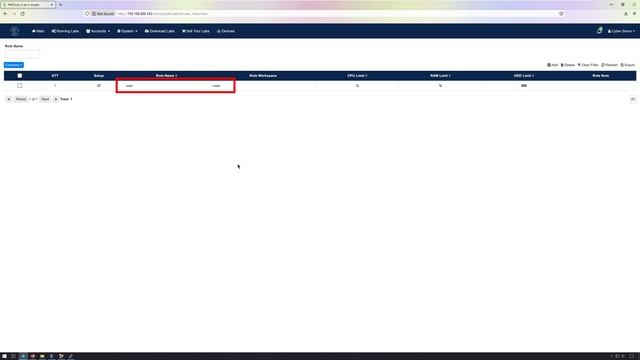Sort by RAM Limit column header
The image size is (640, 360).
point(440,76)
